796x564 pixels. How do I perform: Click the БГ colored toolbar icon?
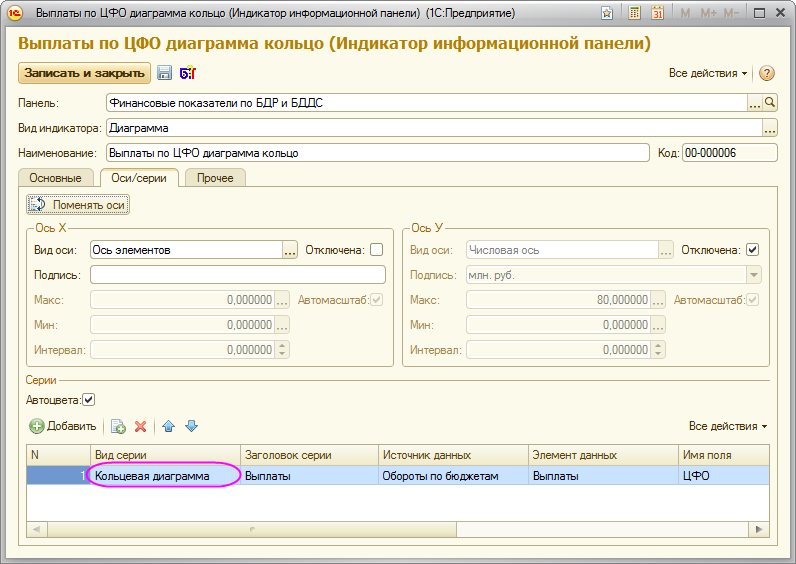(x=188, y=73)
